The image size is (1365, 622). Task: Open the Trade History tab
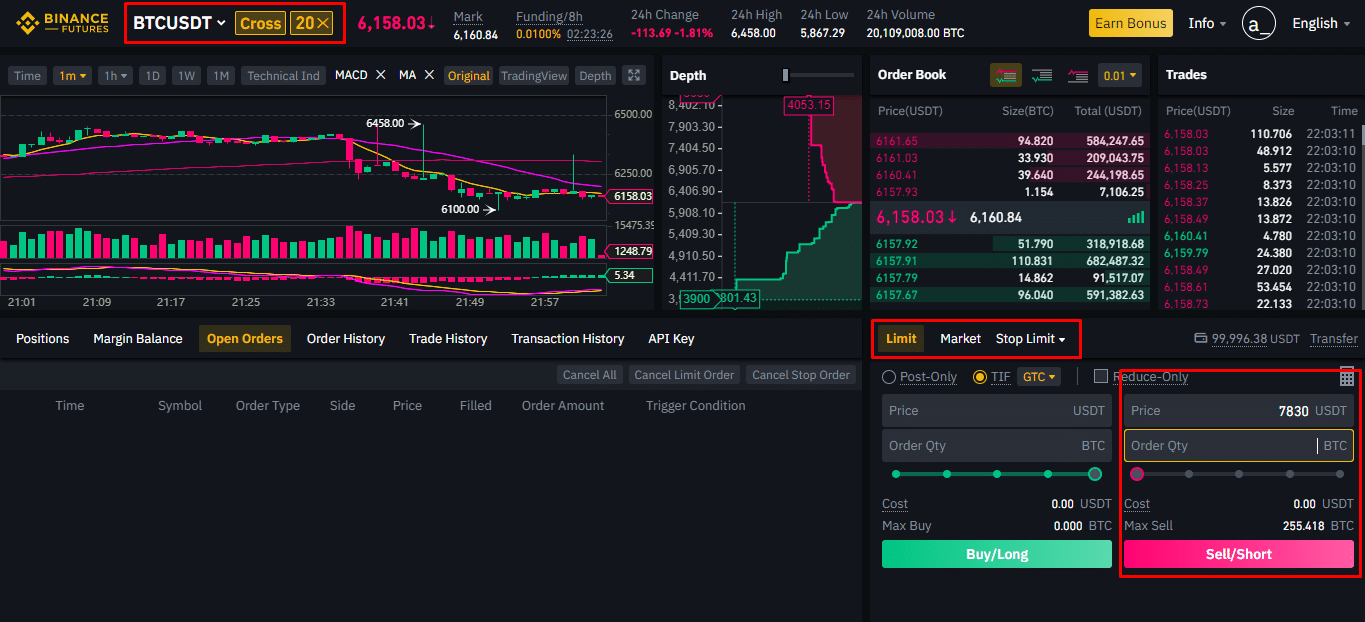pos(448,339)
